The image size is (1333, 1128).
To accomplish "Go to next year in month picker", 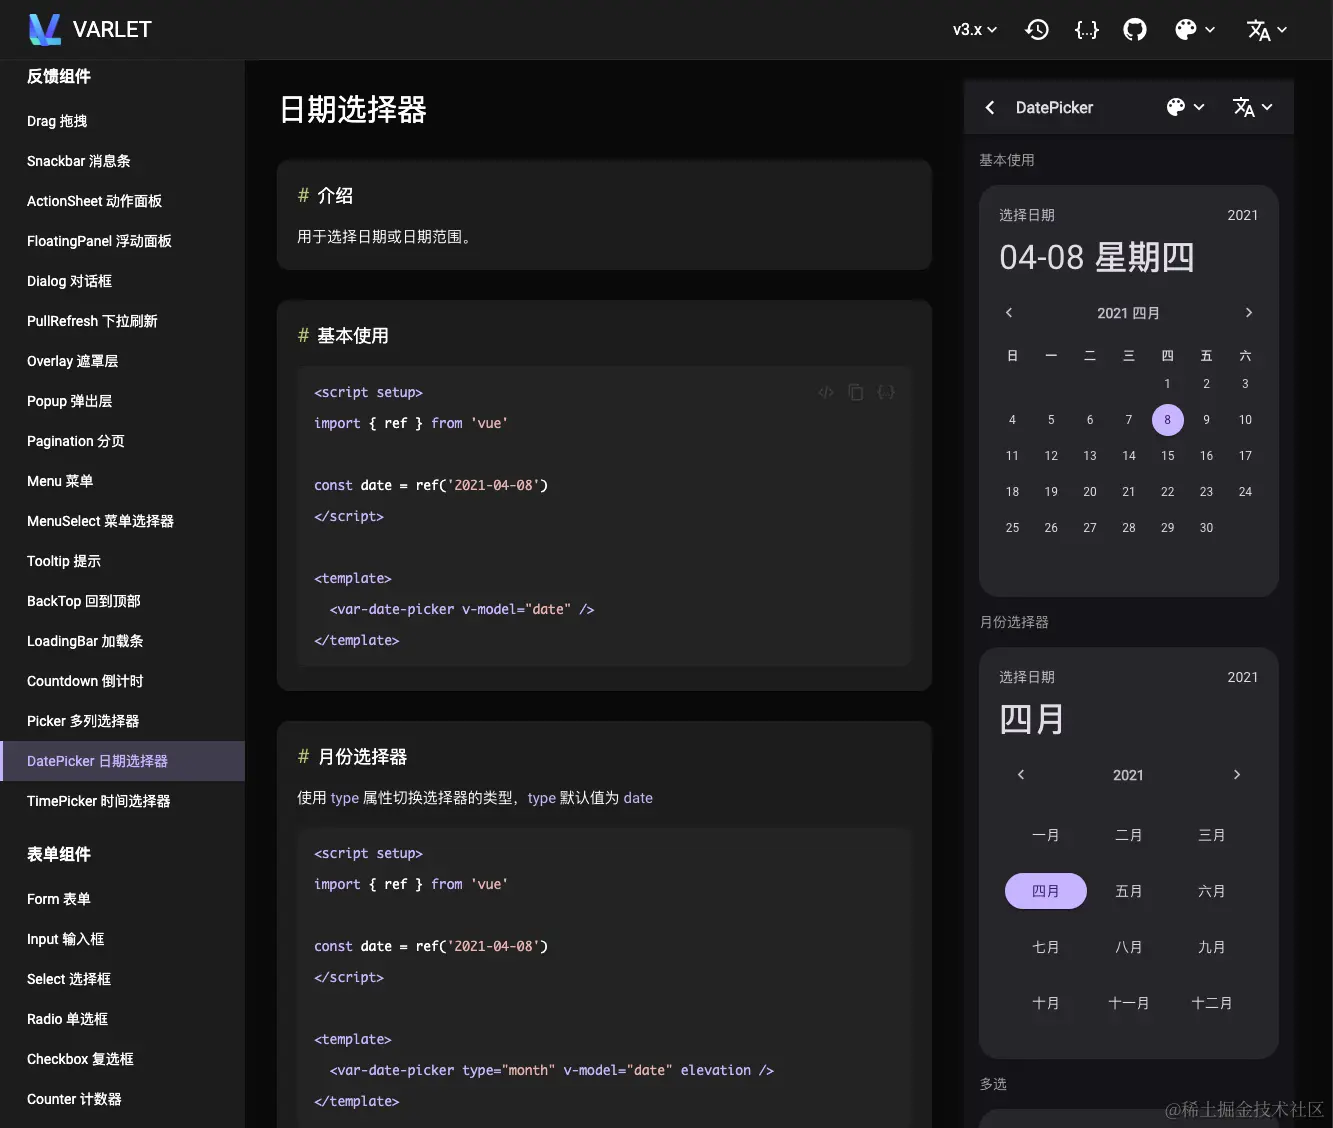I will (x=1236, y=775).
